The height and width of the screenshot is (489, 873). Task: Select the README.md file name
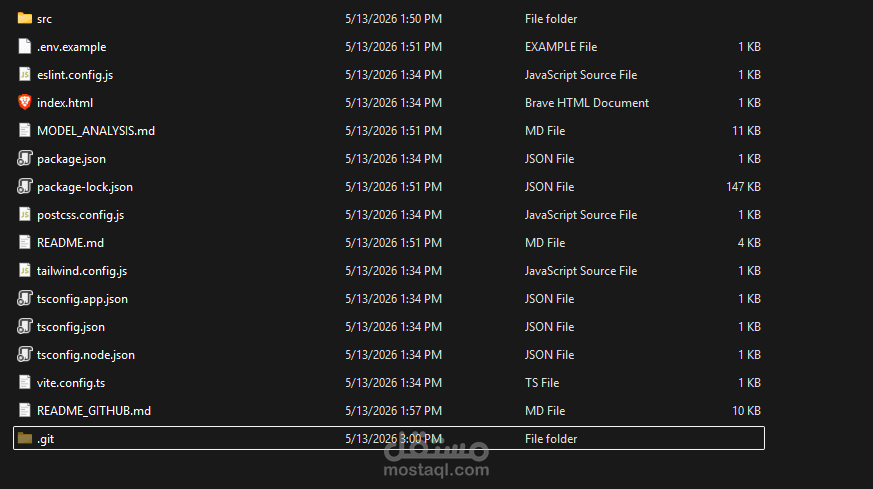coord(70,243)
